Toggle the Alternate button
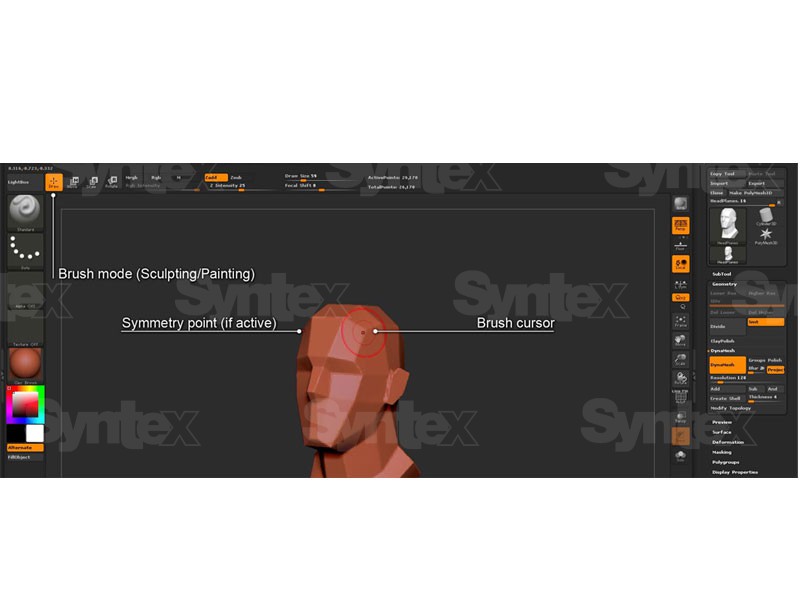Viewport: 800px width, 600px height. [x=25, y=447]
